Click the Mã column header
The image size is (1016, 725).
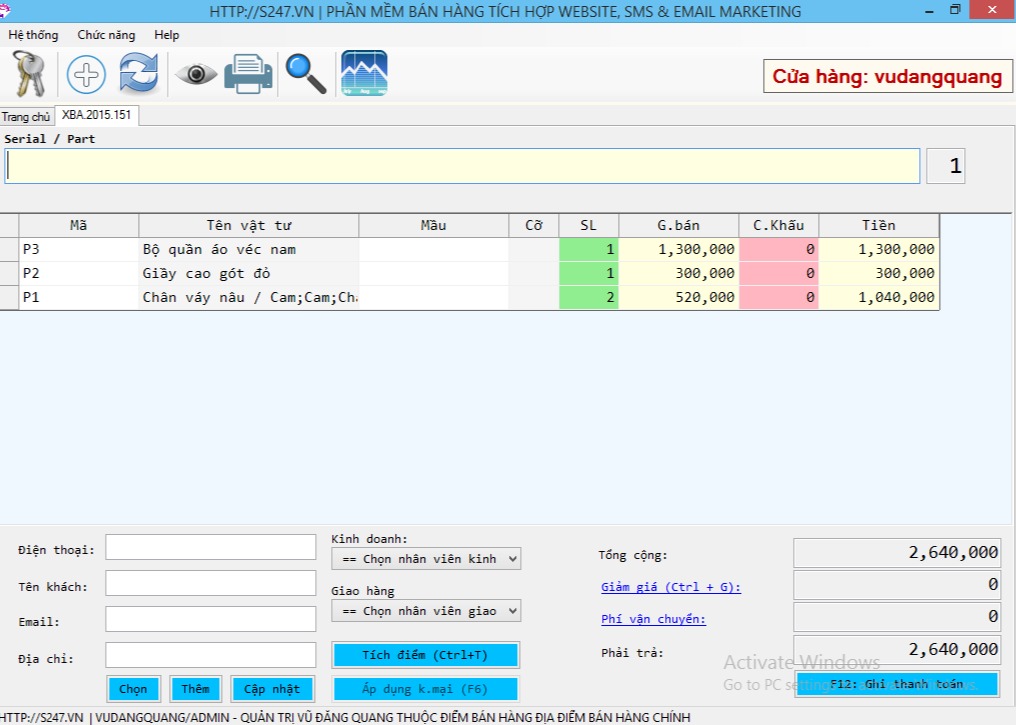(78, 225)
